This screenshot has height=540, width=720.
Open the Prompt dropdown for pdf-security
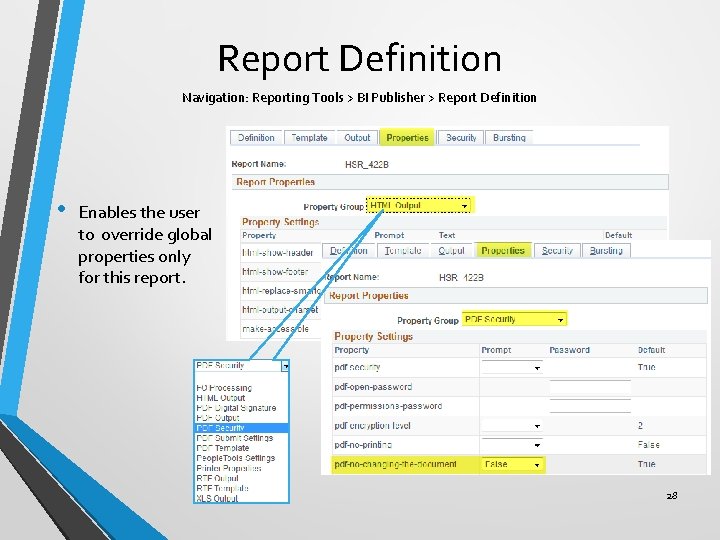click(x=512, y=367)
